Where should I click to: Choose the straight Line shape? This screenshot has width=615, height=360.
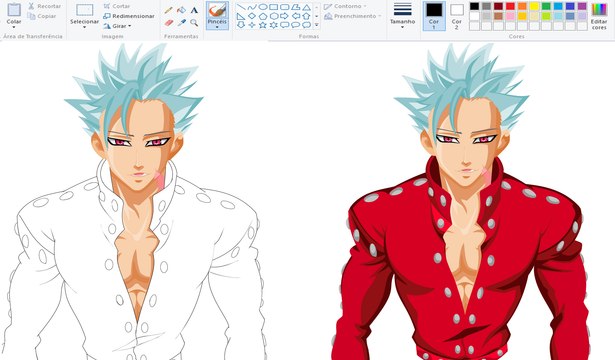click(x=241, y=7)
